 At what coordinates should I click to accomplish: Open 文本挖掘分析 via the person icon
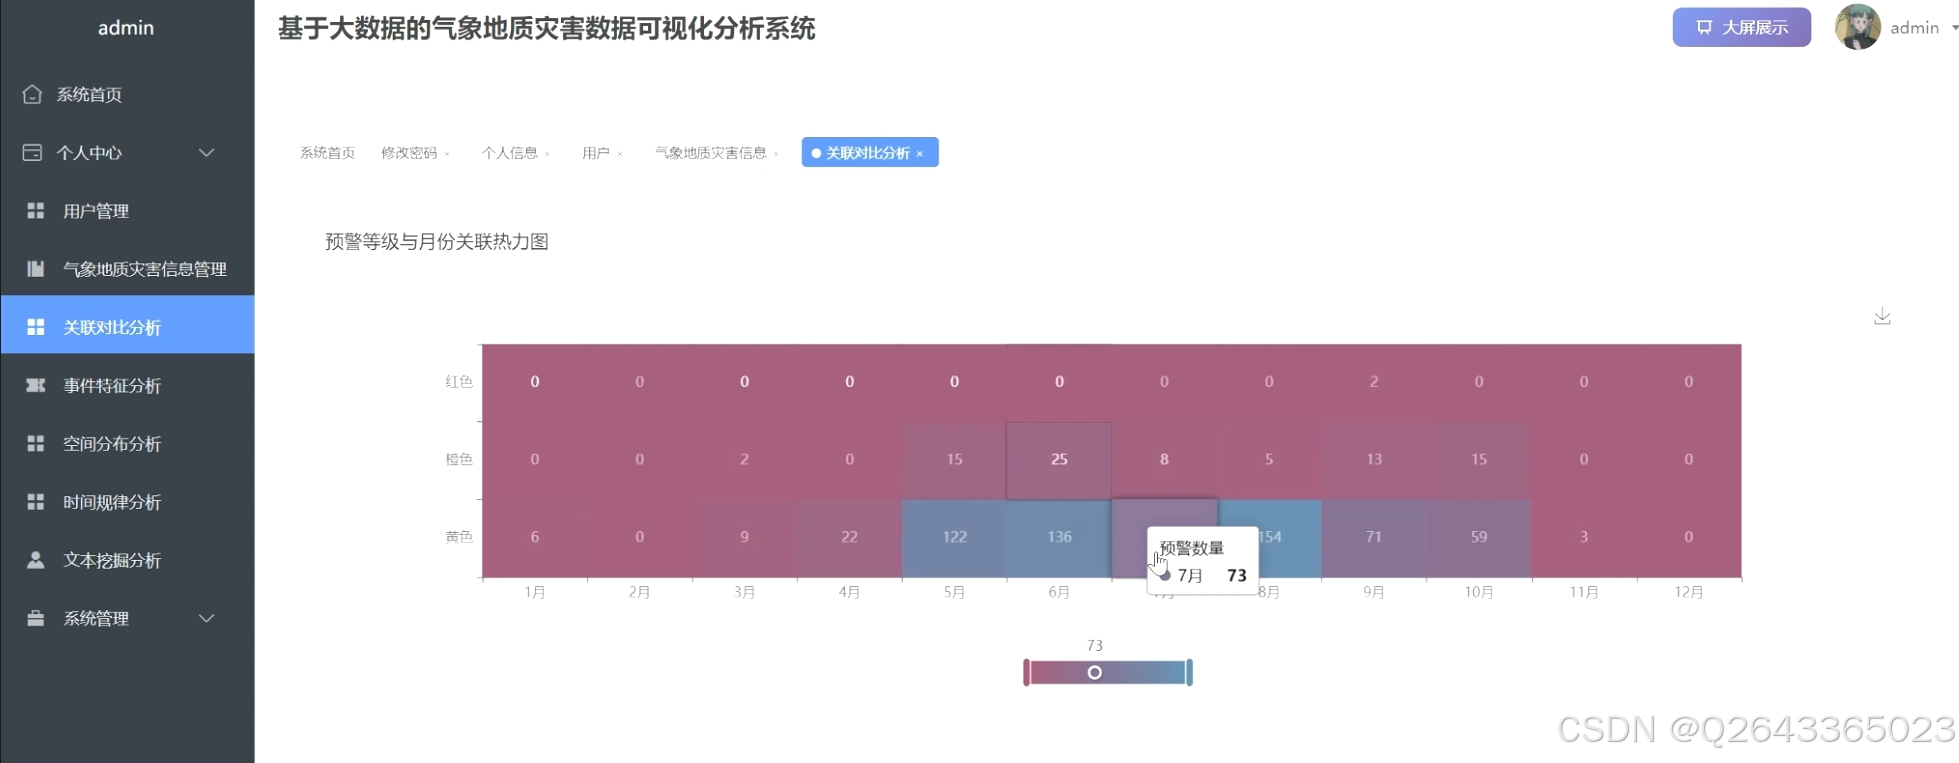click(x=35, y=560)
